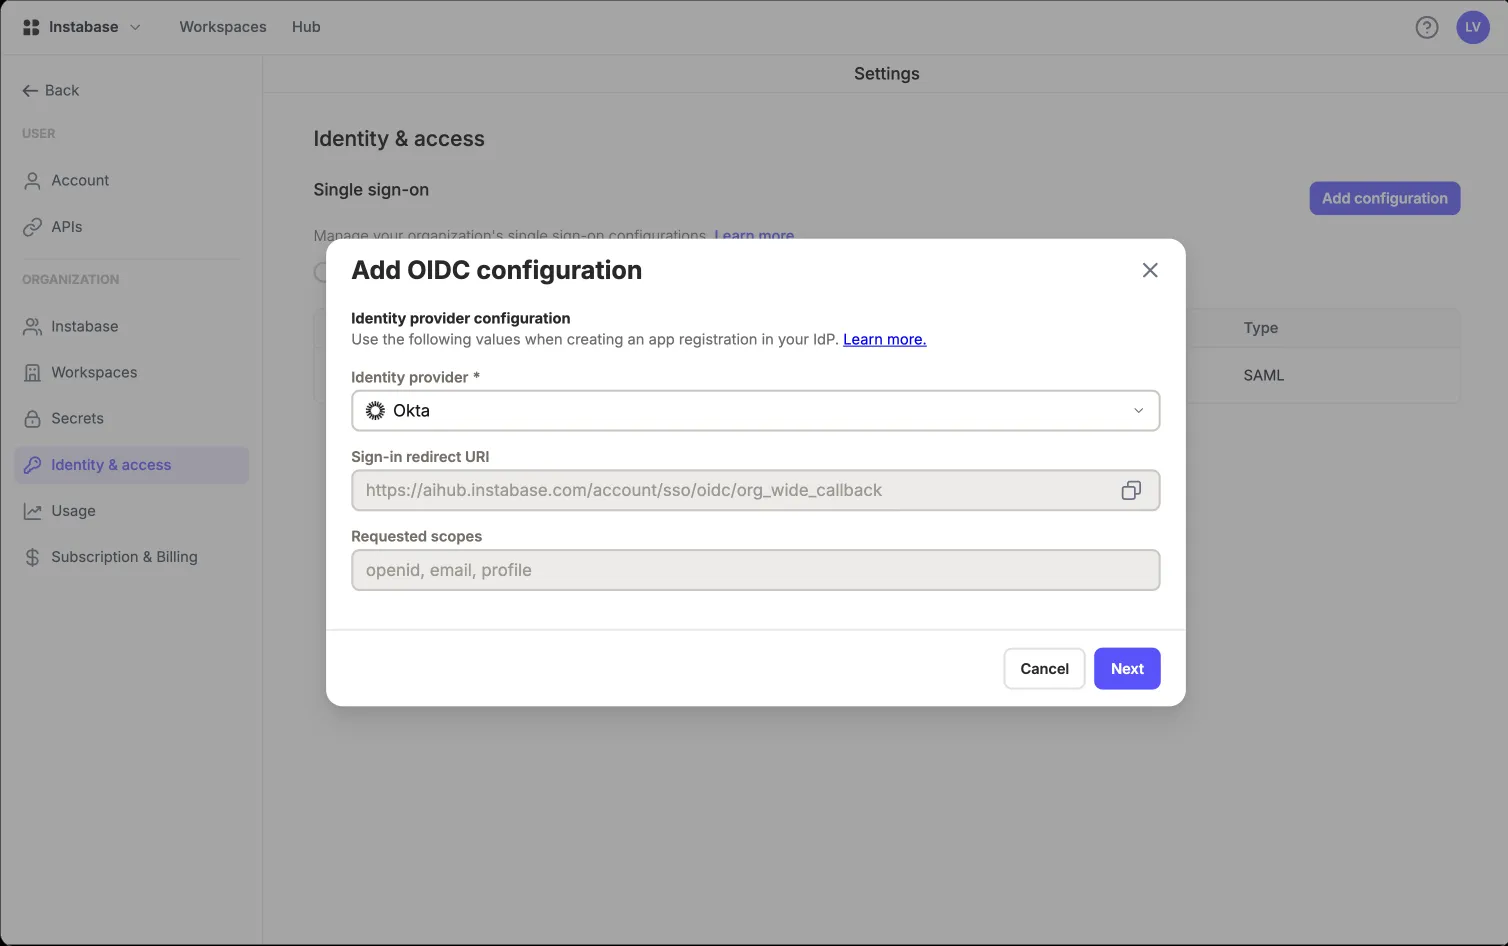Copy the Sign-in redirect URI
Image resolution: width=1508 pixels, height=946 pixels.
[1131, 490]
